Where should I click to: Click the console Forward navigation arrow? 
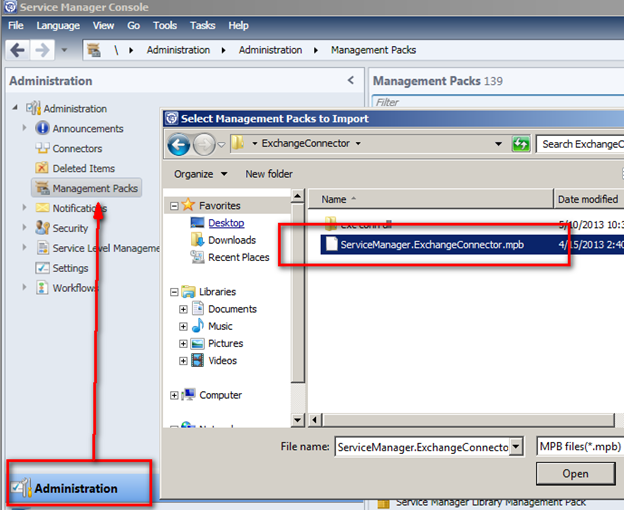pos(42,50)
